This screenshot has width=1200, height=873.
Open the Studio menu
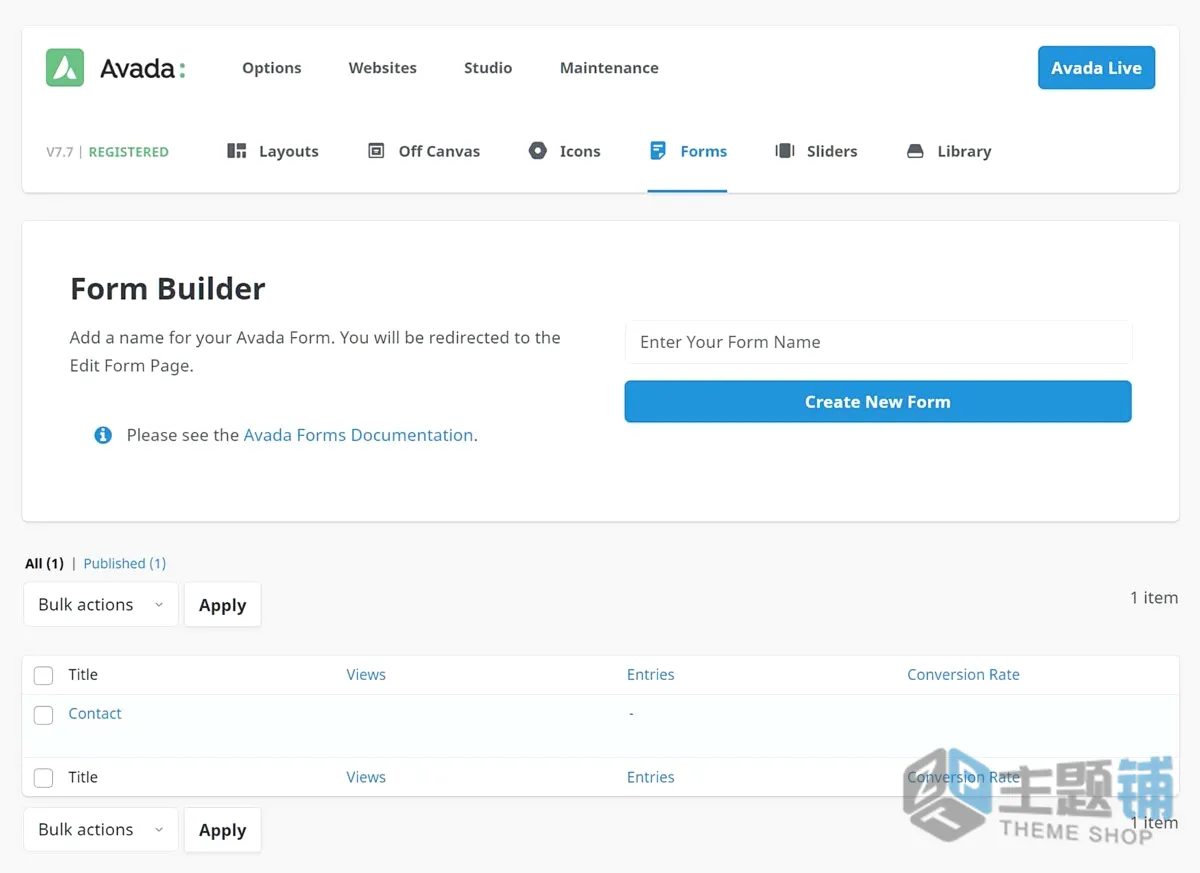(x=488, y=68)
